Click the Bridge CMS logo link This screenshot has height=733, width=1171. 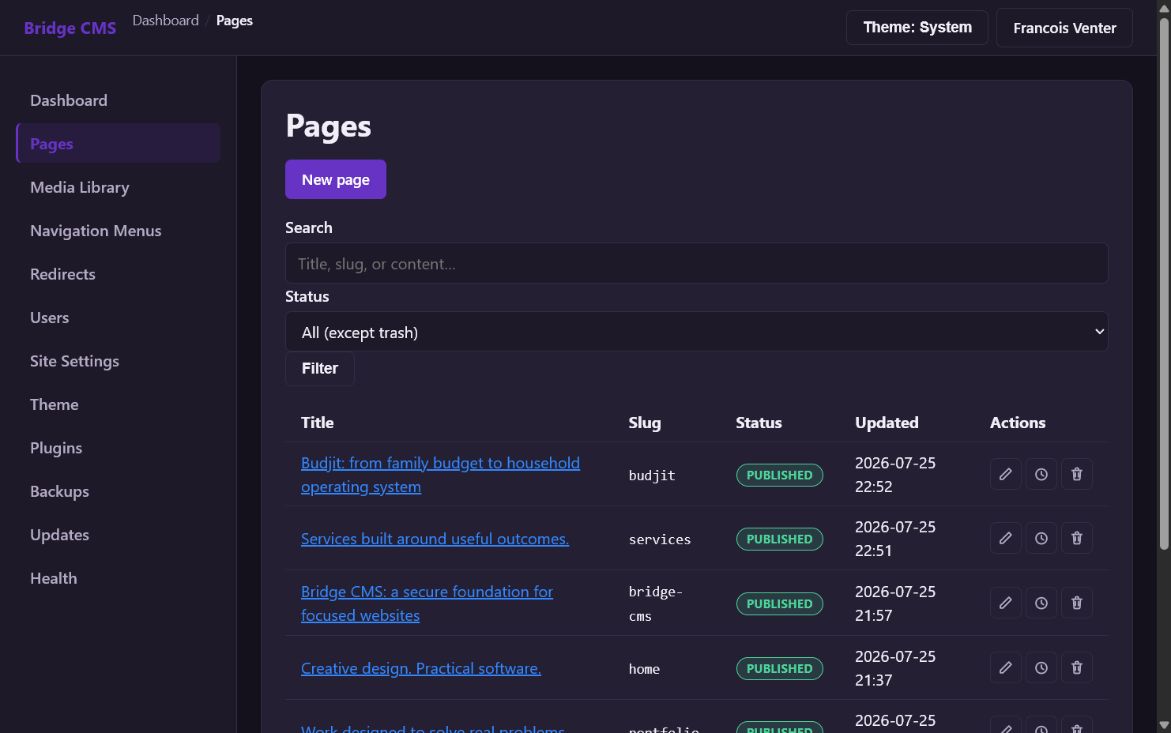coord(69,28)
